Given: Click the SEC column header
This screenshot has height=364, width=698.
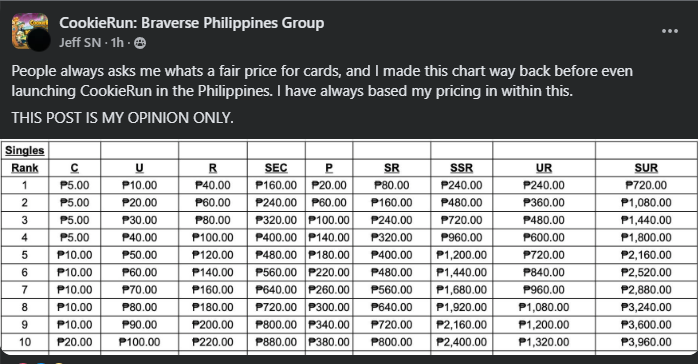Looking at the screenshot, I should pos(276,168).
